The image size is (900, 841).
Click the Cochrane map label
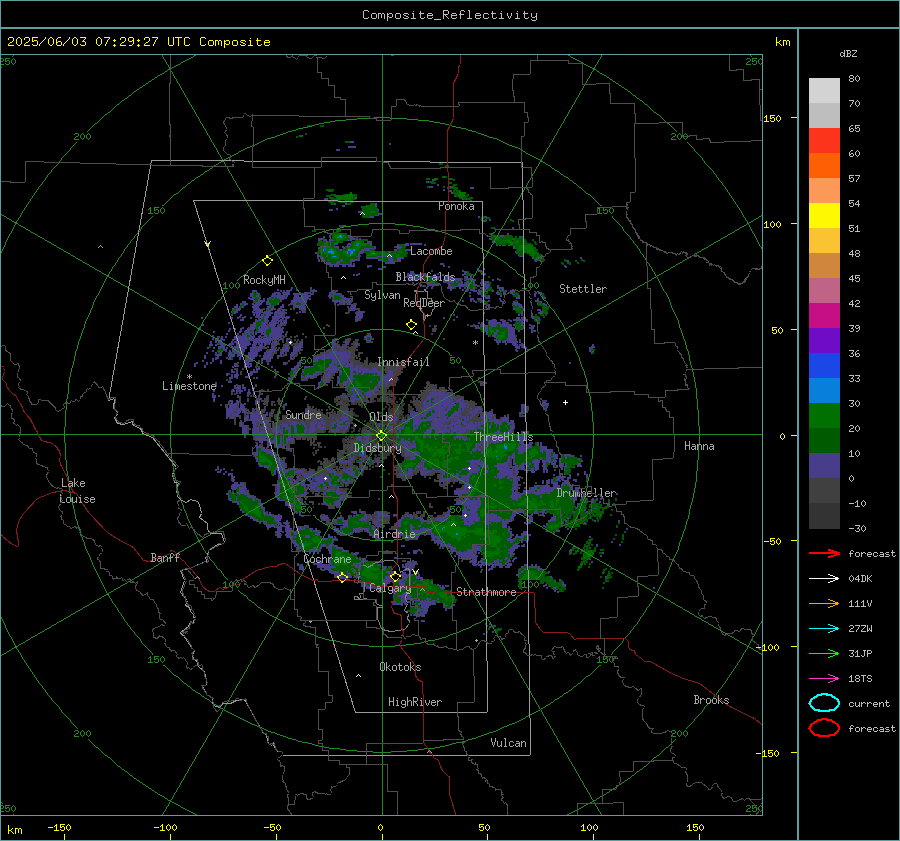pyautogui.click(x=327, y=559)
